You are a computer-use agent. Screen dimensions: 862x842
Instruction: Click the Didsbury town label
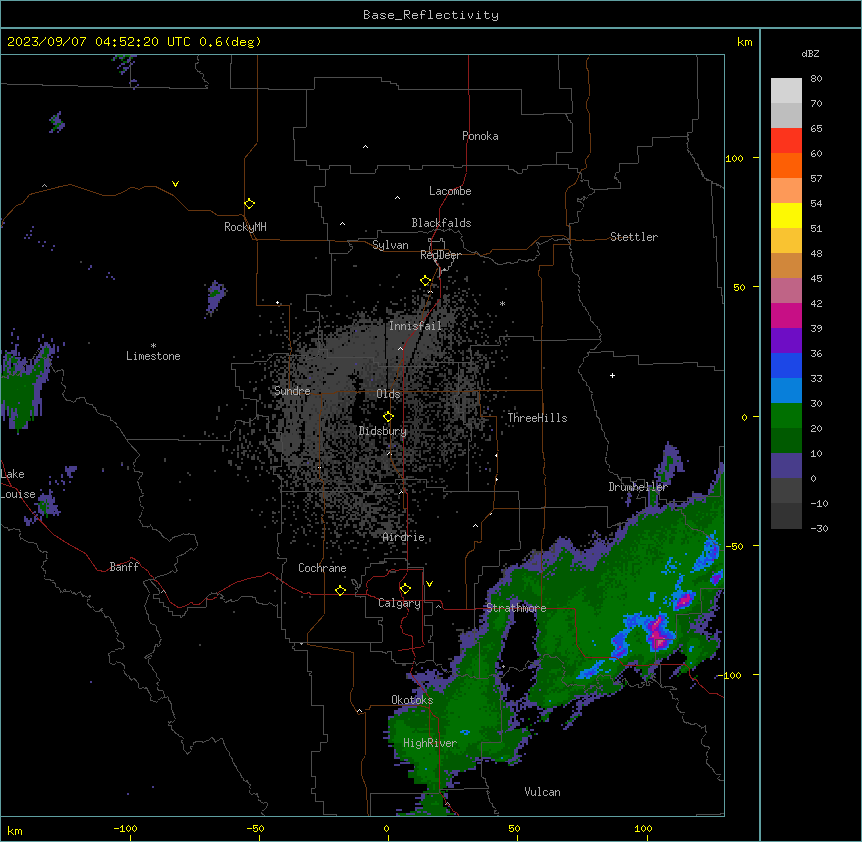(383, 431)
